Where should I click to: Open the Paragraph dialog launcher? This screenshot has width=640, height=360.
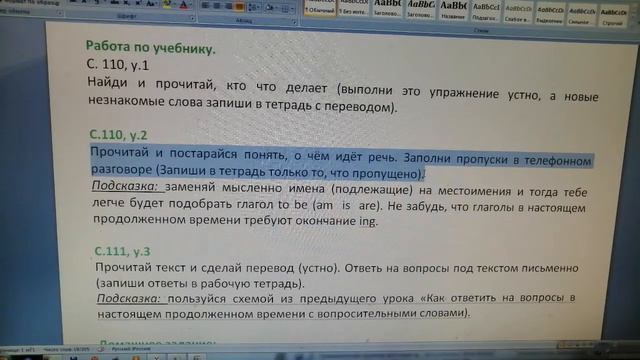pos(294,22)
